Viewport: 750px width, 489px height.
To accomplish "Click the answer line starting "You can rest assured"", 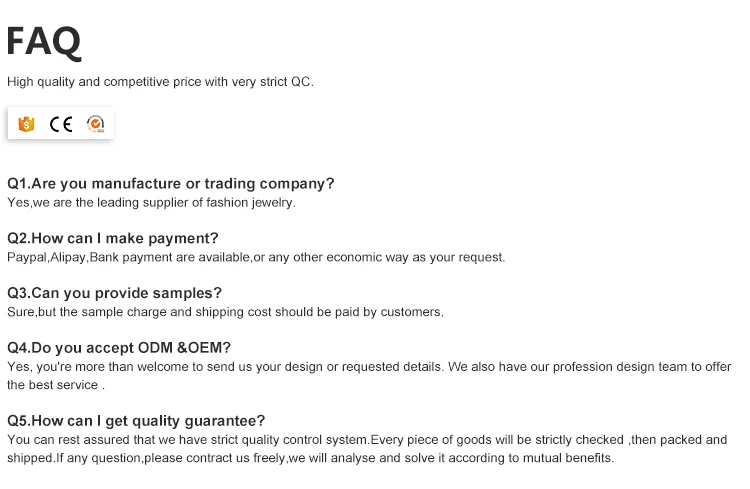I will (x=367, y=440).
